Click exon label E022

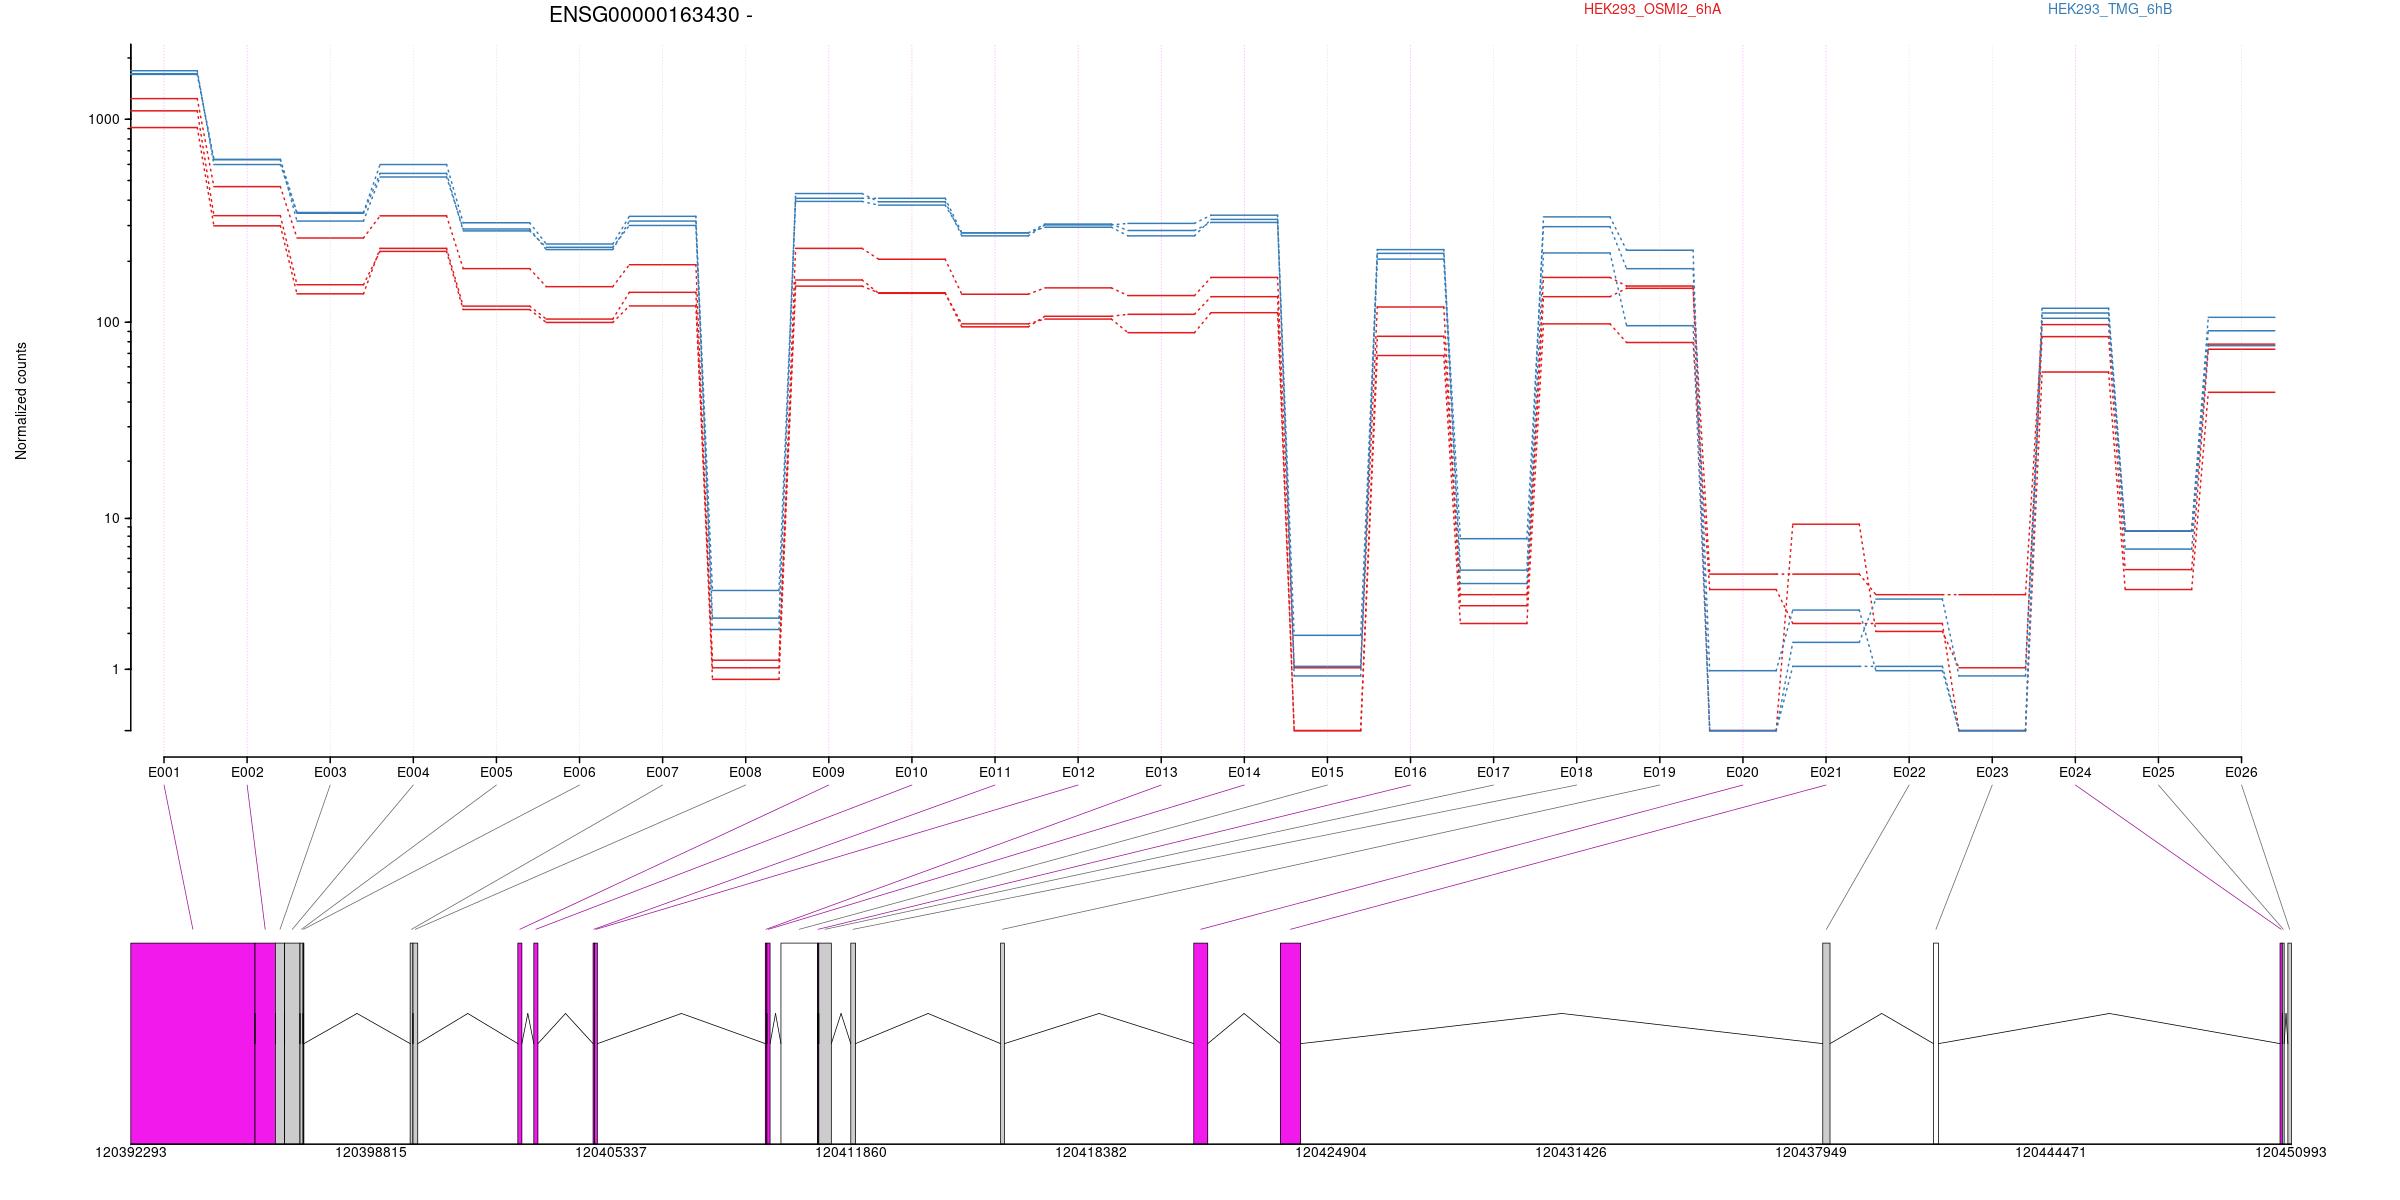[x=1909, y=772]
